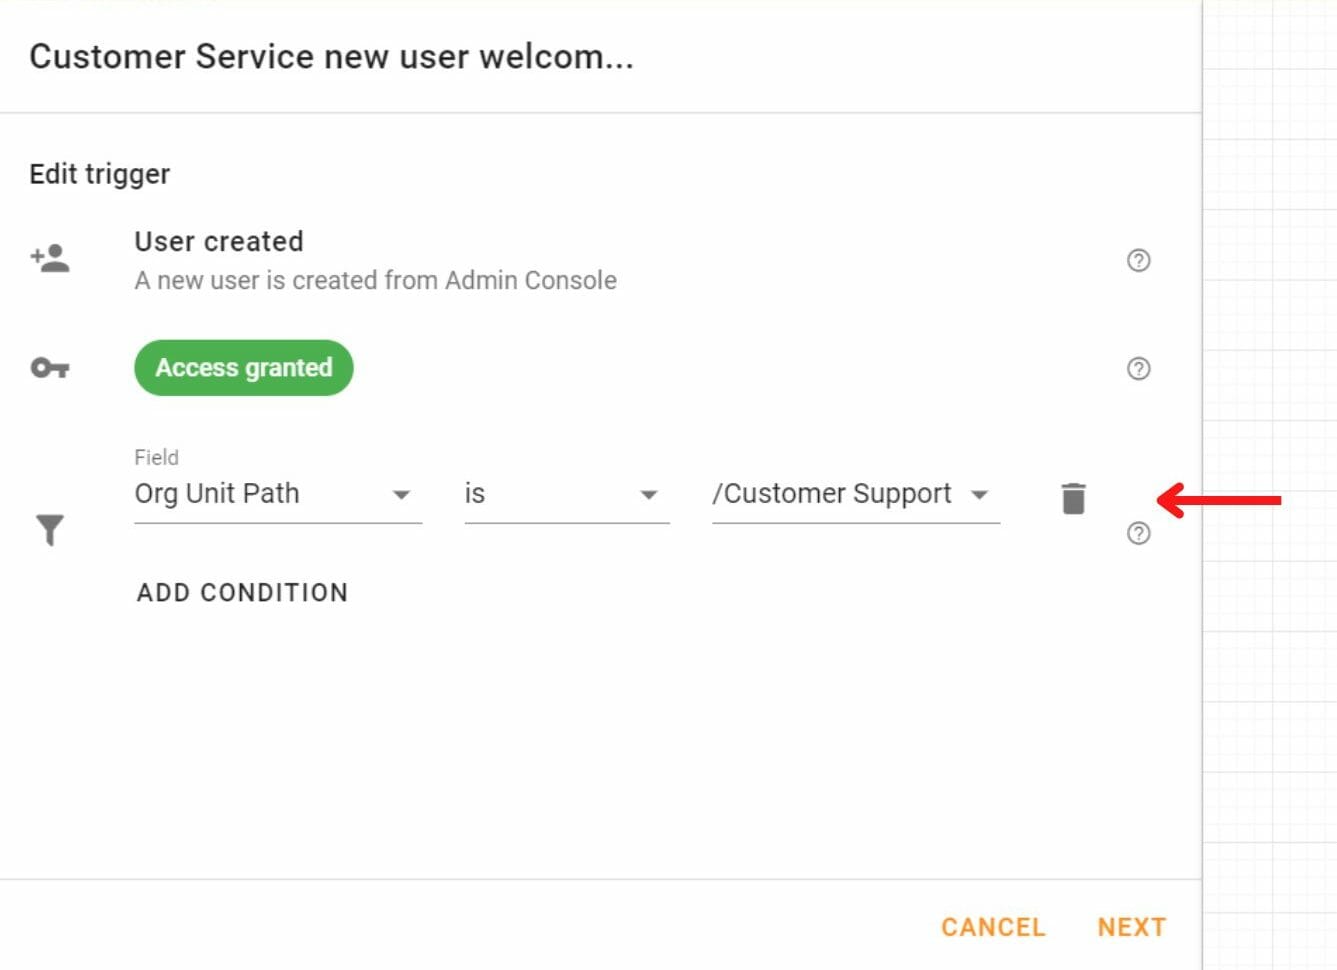Click the key icon next to Access granted
This screenshot has width=1337, height=970.
(50, 368)
